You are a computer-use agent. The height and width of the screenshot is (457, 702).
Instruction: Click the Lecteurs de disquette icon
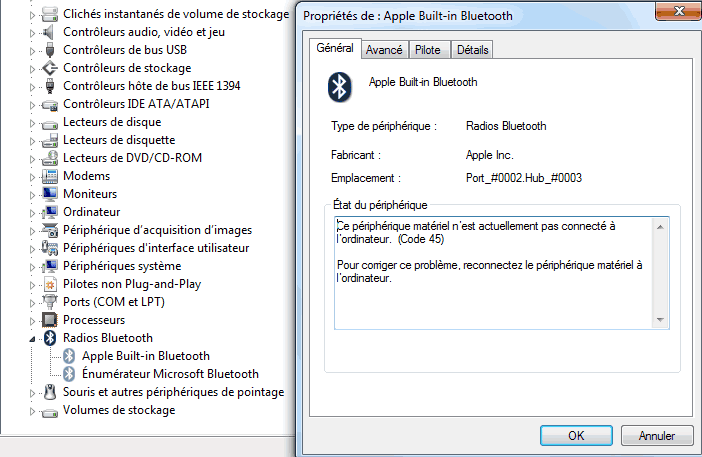(50, 141)
